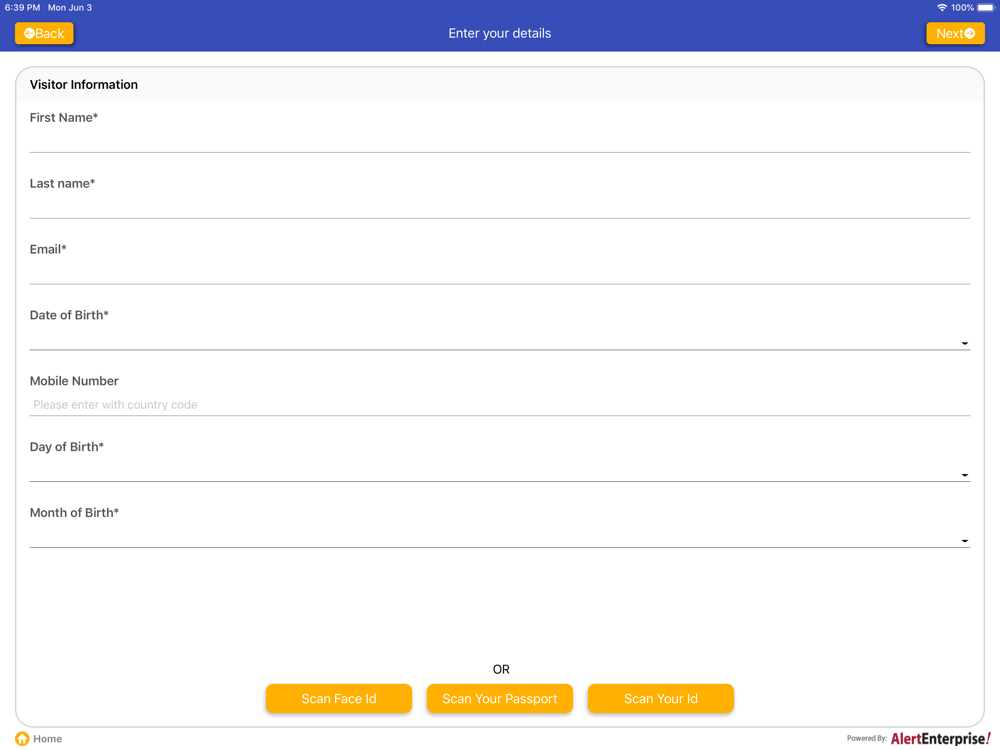Click the AlertEnterprise logo
Screen dimensions: 1000x750
(941, 739)
